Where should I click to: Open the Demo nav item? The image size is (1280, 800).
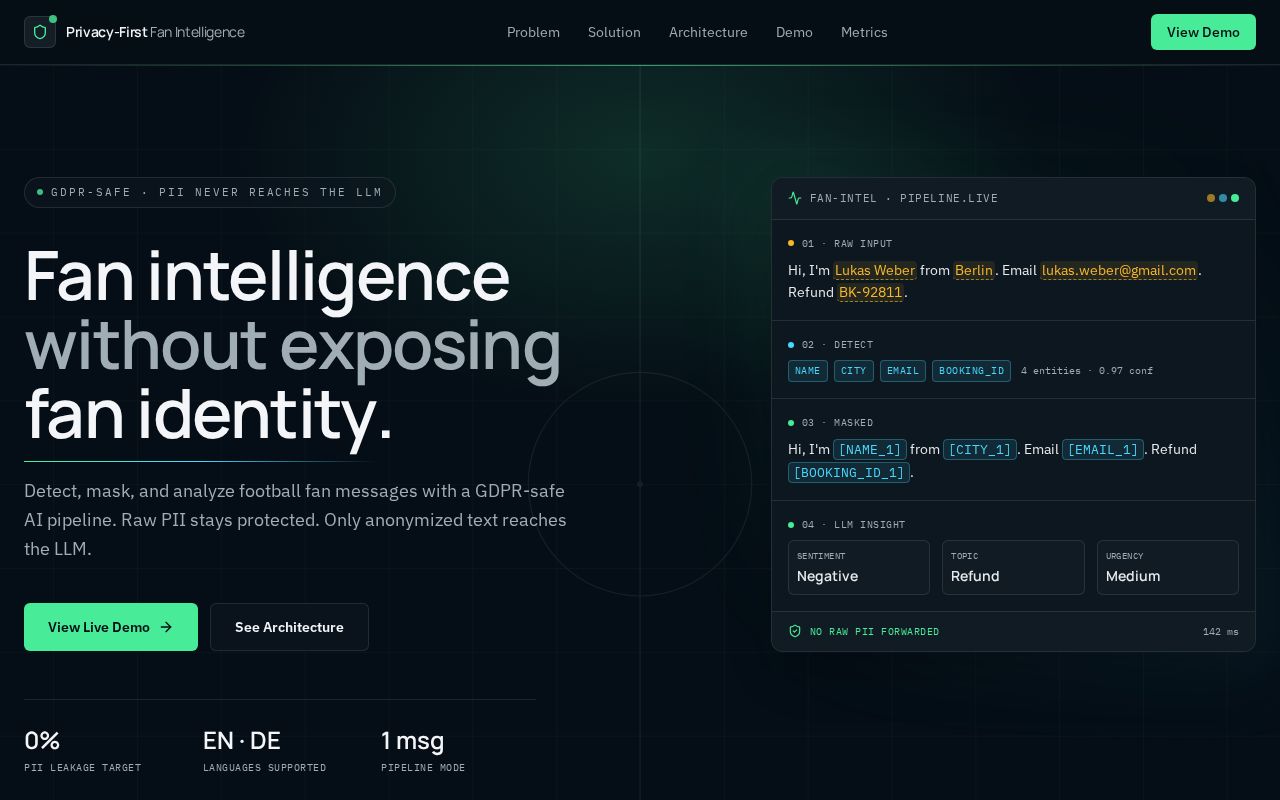pos(794,32)
